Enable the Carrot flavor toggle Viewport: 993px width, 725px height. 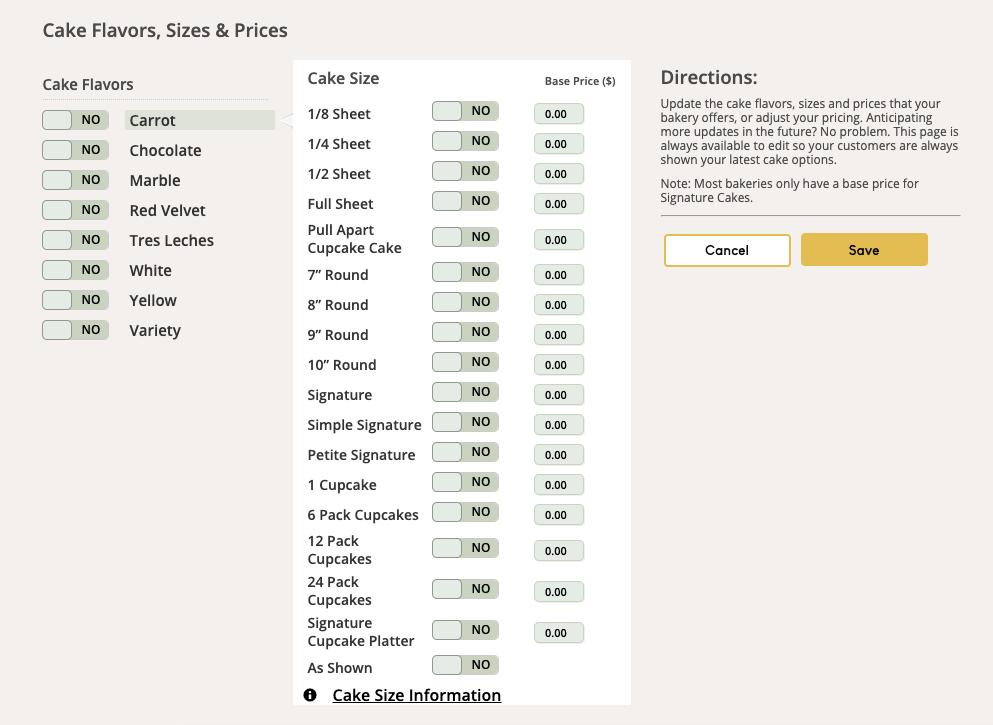75,120
